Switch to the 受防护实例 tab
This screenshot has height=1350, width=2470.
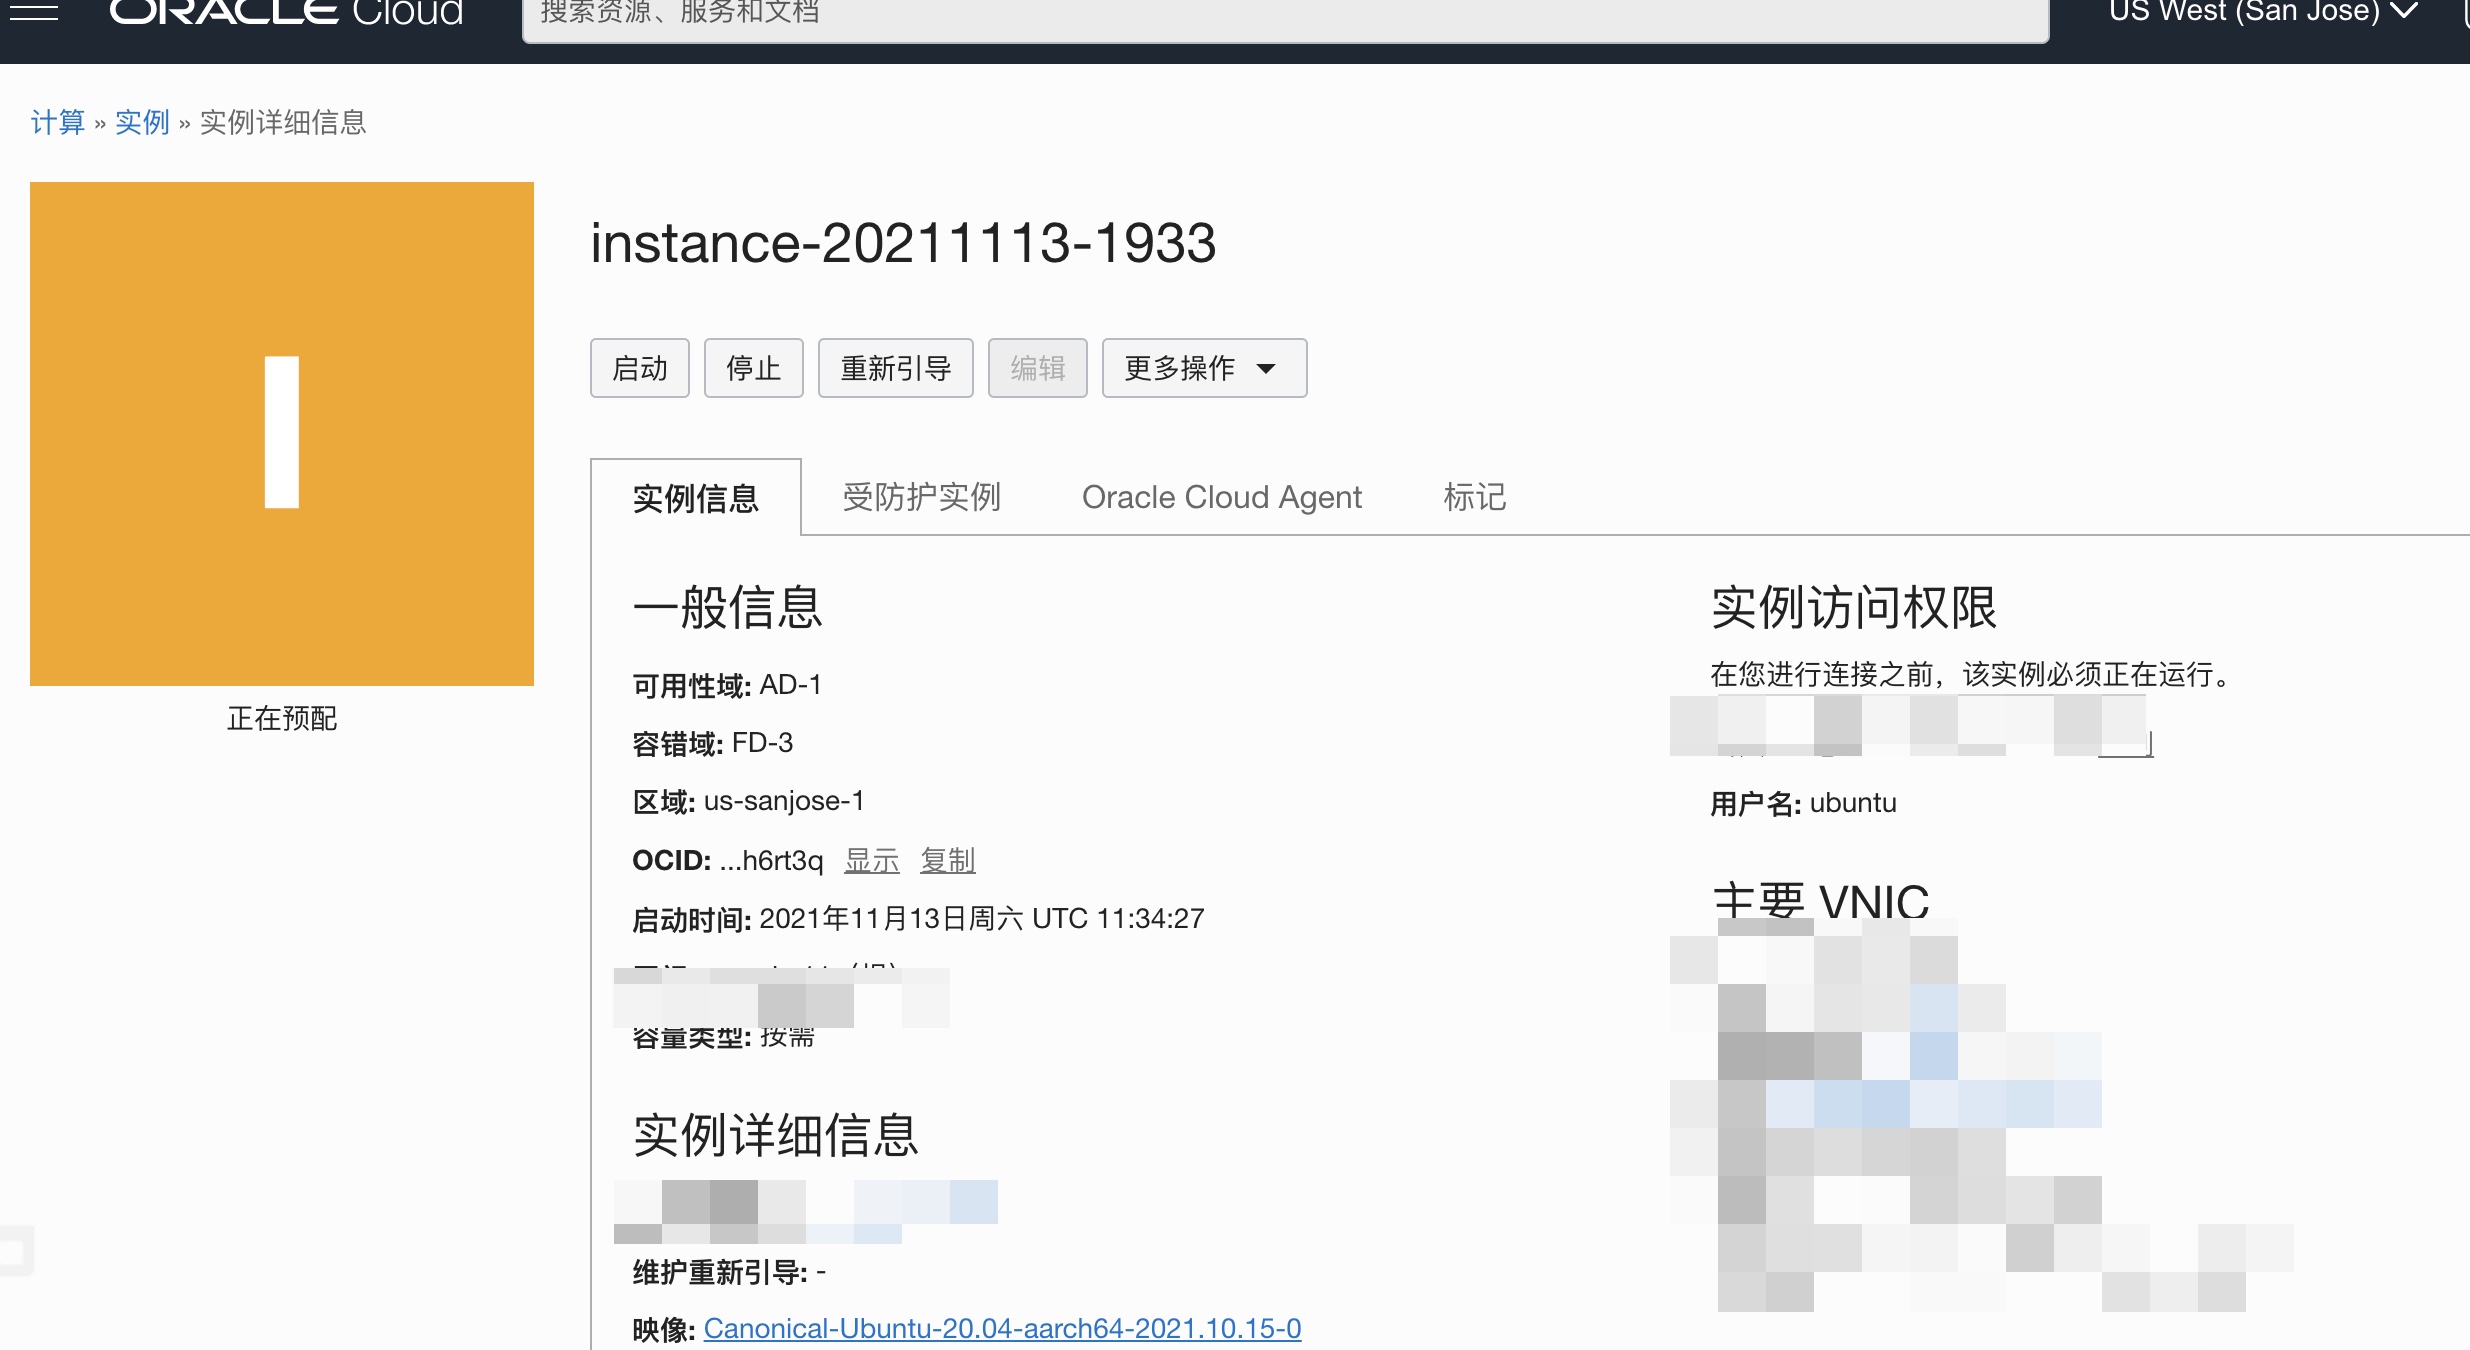921,497
